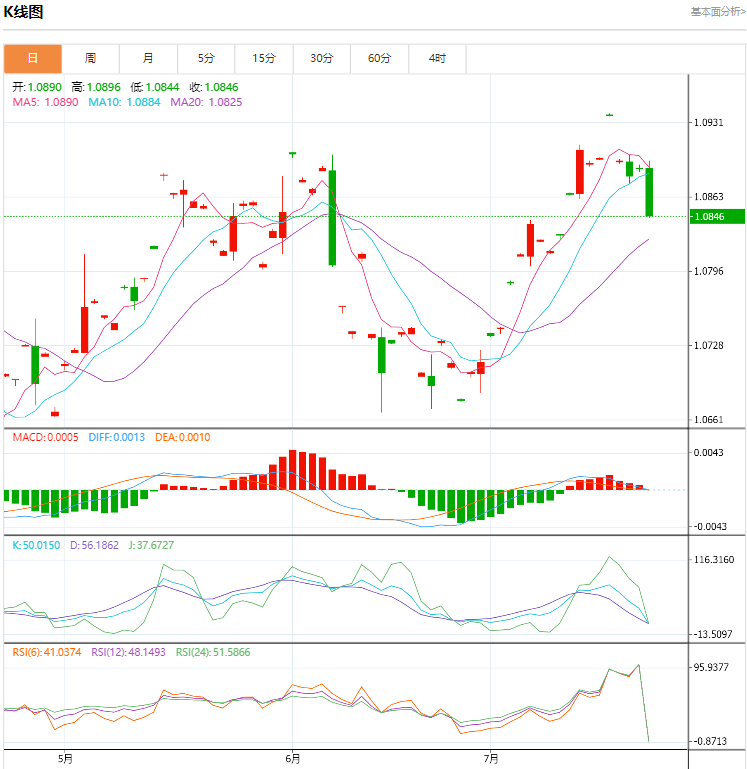Click the D:56.1862 KDJ label
The image size is (747, 769).
pos(94,545)
